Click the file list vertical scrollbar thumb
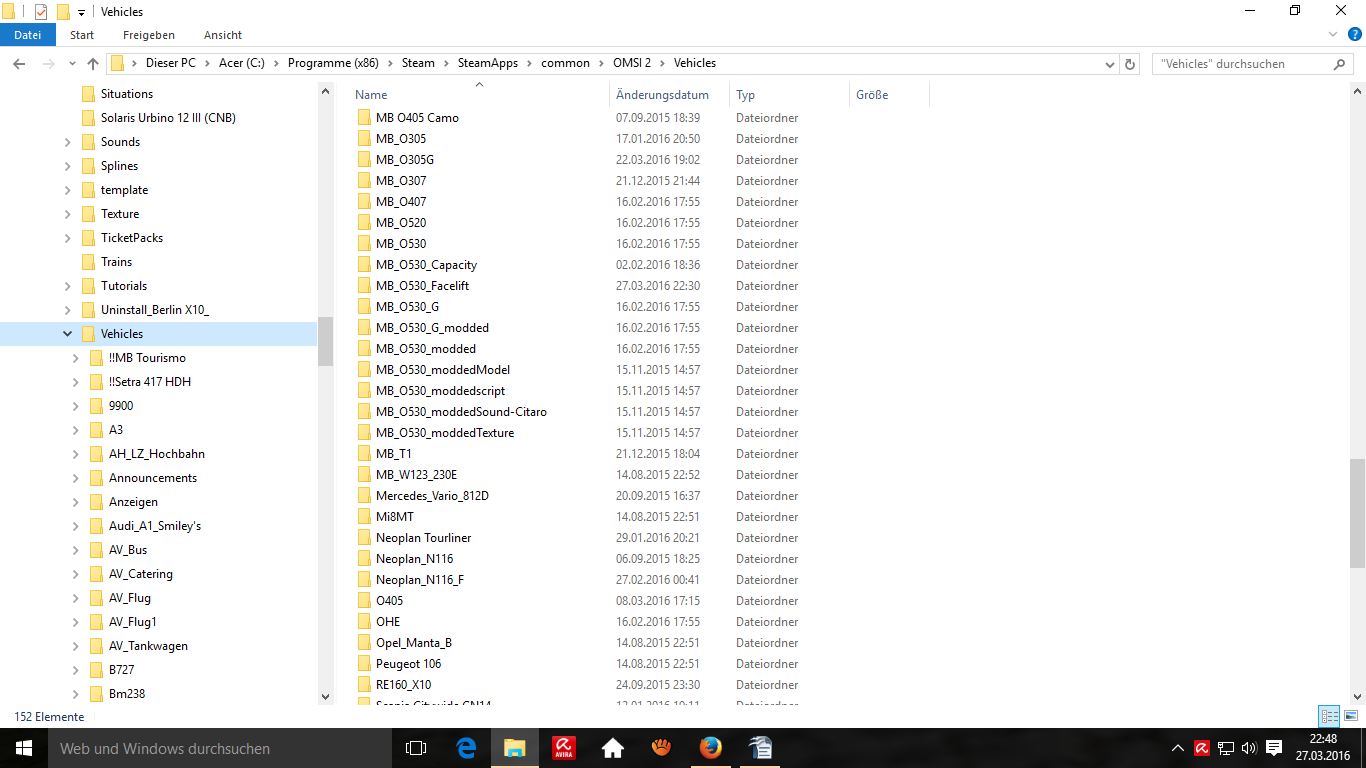Viewport: 1366px width, 768px height. (x=1357, y=514)
